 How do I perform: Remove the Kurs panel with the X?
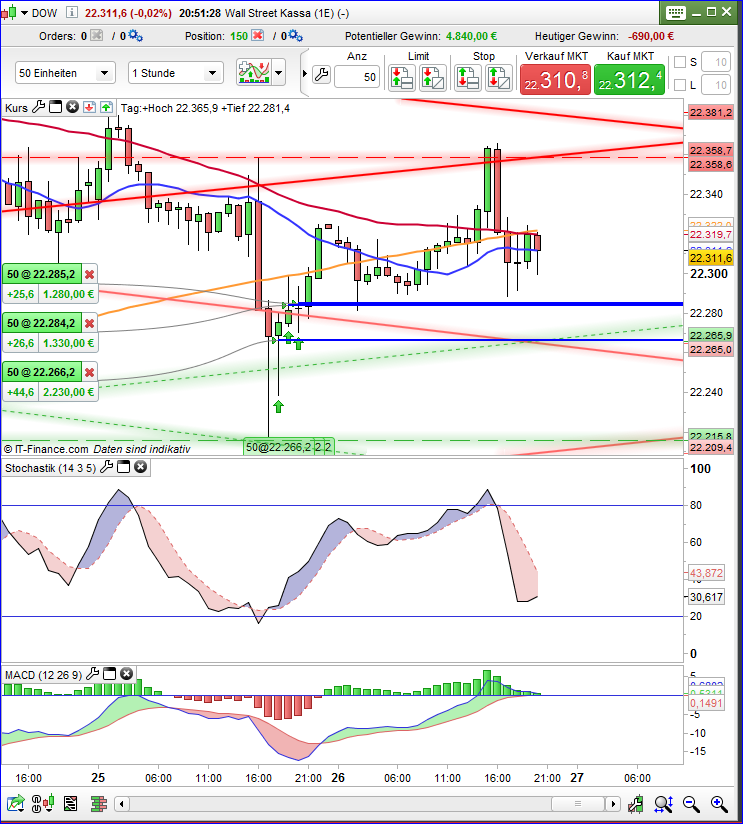pos(73,107)
